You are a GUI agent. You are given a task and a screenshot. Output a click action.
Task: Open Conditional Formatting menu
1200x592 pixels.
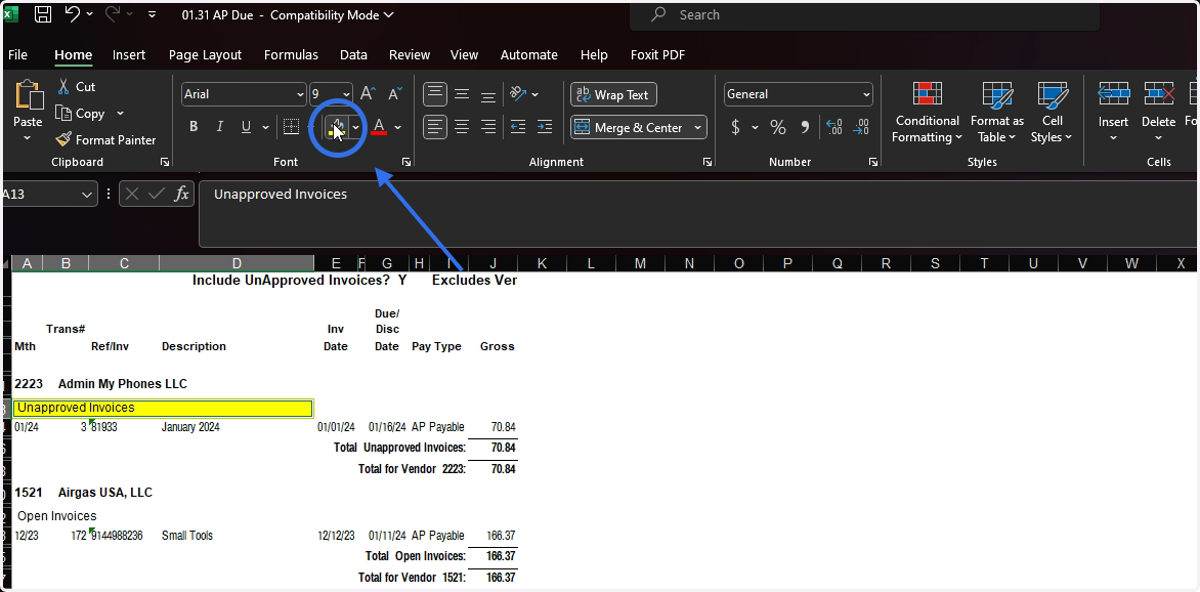(x=927, y=113)
